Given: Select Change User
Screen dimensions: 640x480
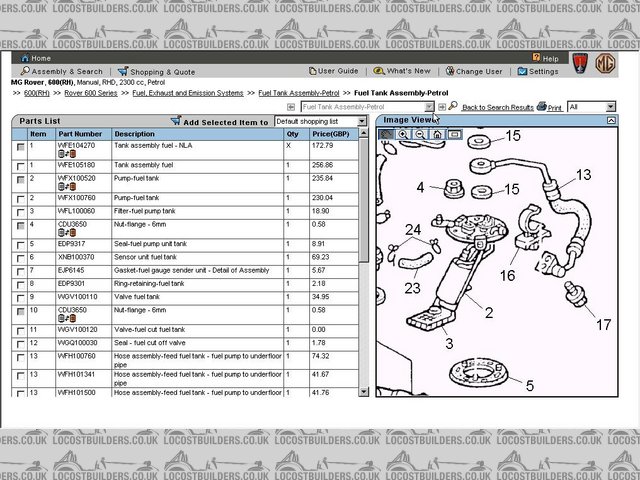Looking at the screenshot, I should pyautogui.click(x=474, y=71).
